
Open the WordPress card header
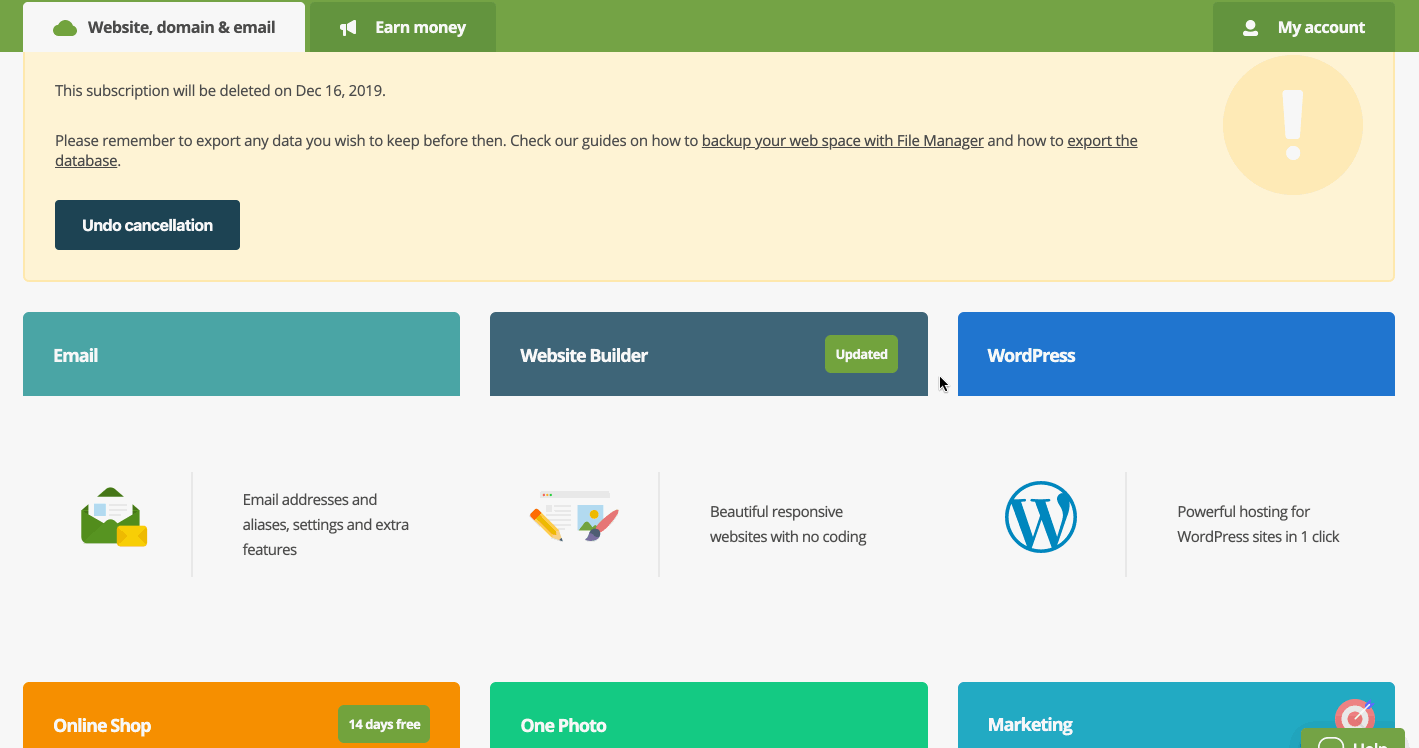coord(1176,354)
